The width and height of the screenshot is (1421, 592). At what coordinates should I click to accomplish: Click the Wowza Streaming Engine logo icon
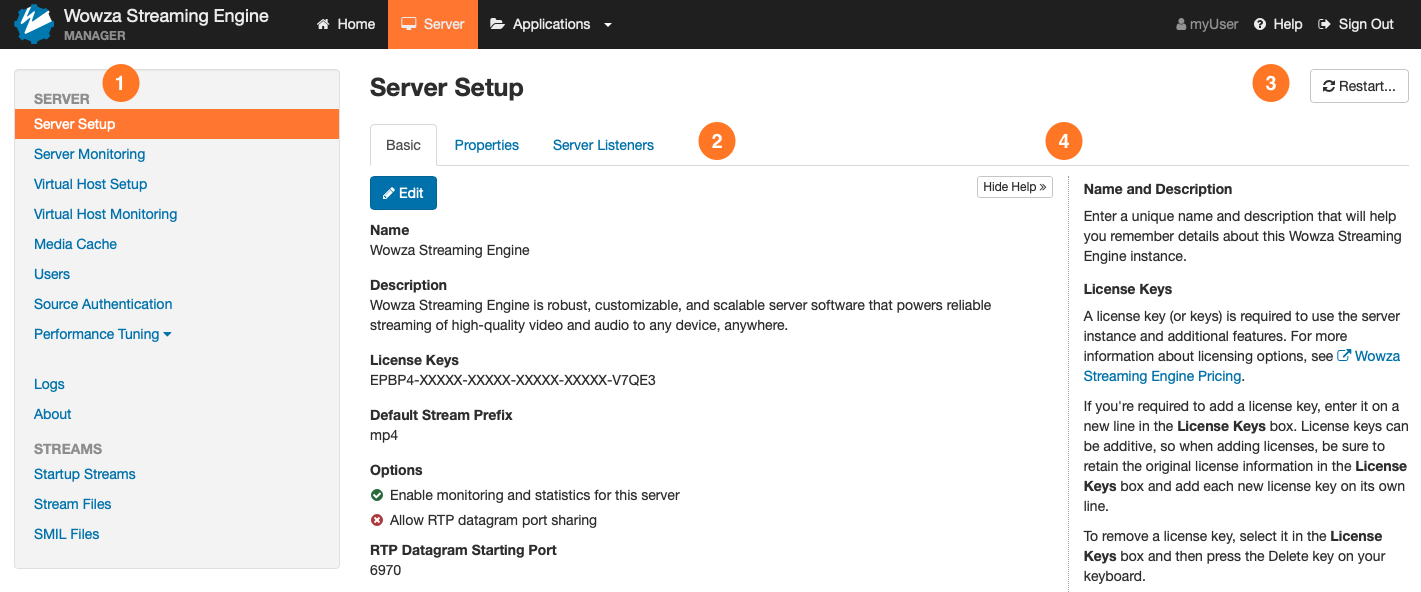34,24
